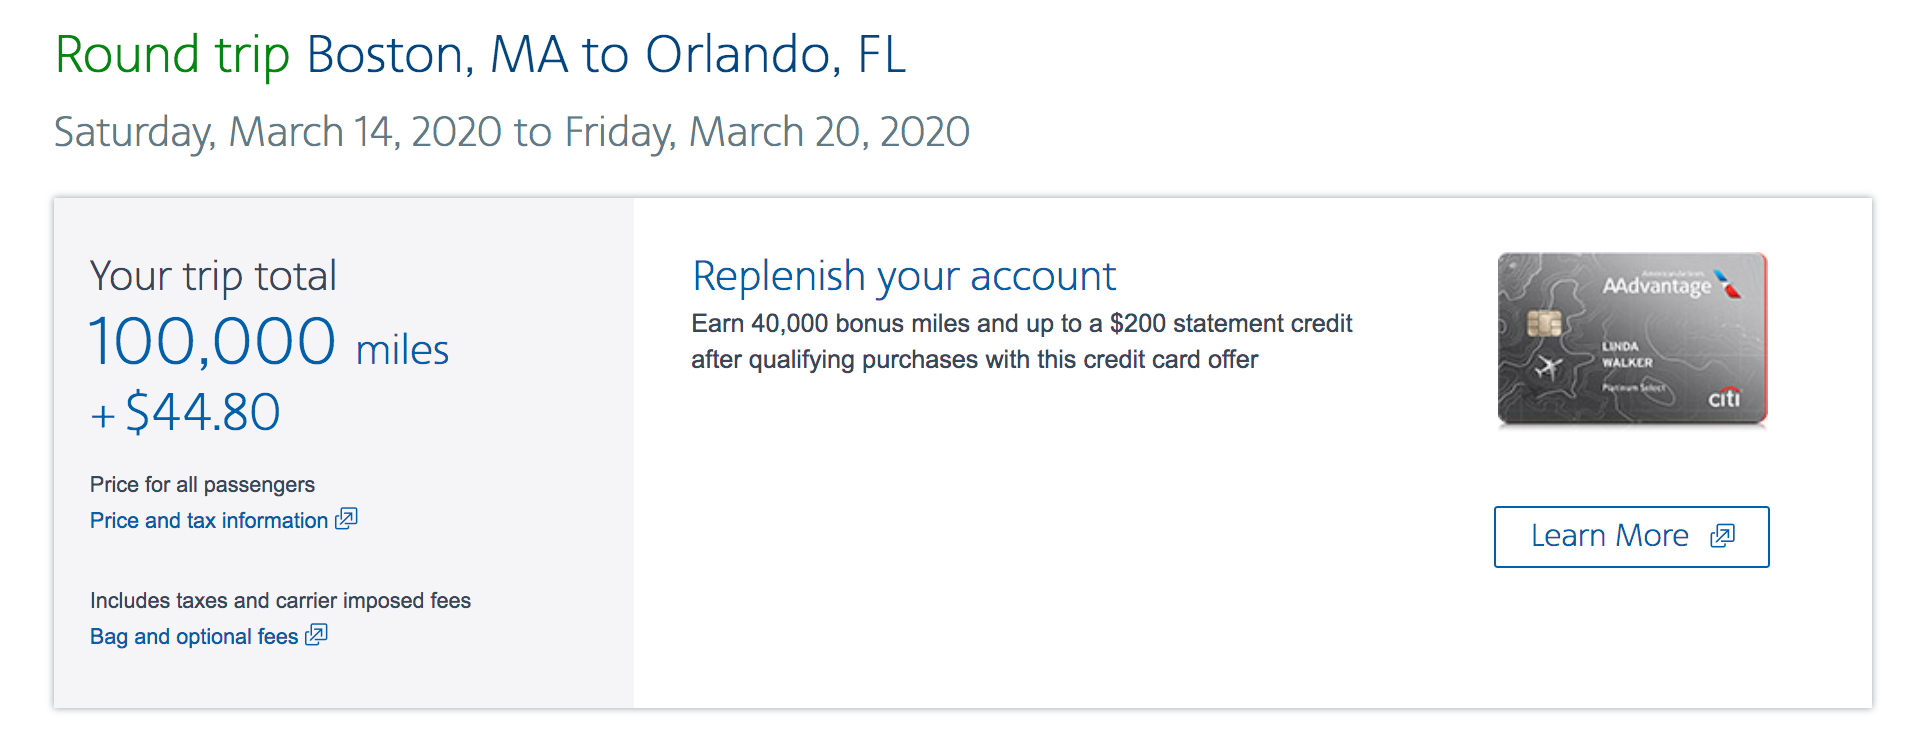Click the external-link icon inside Learn More
1920x744 pixels.
(x=1722, y=536)
